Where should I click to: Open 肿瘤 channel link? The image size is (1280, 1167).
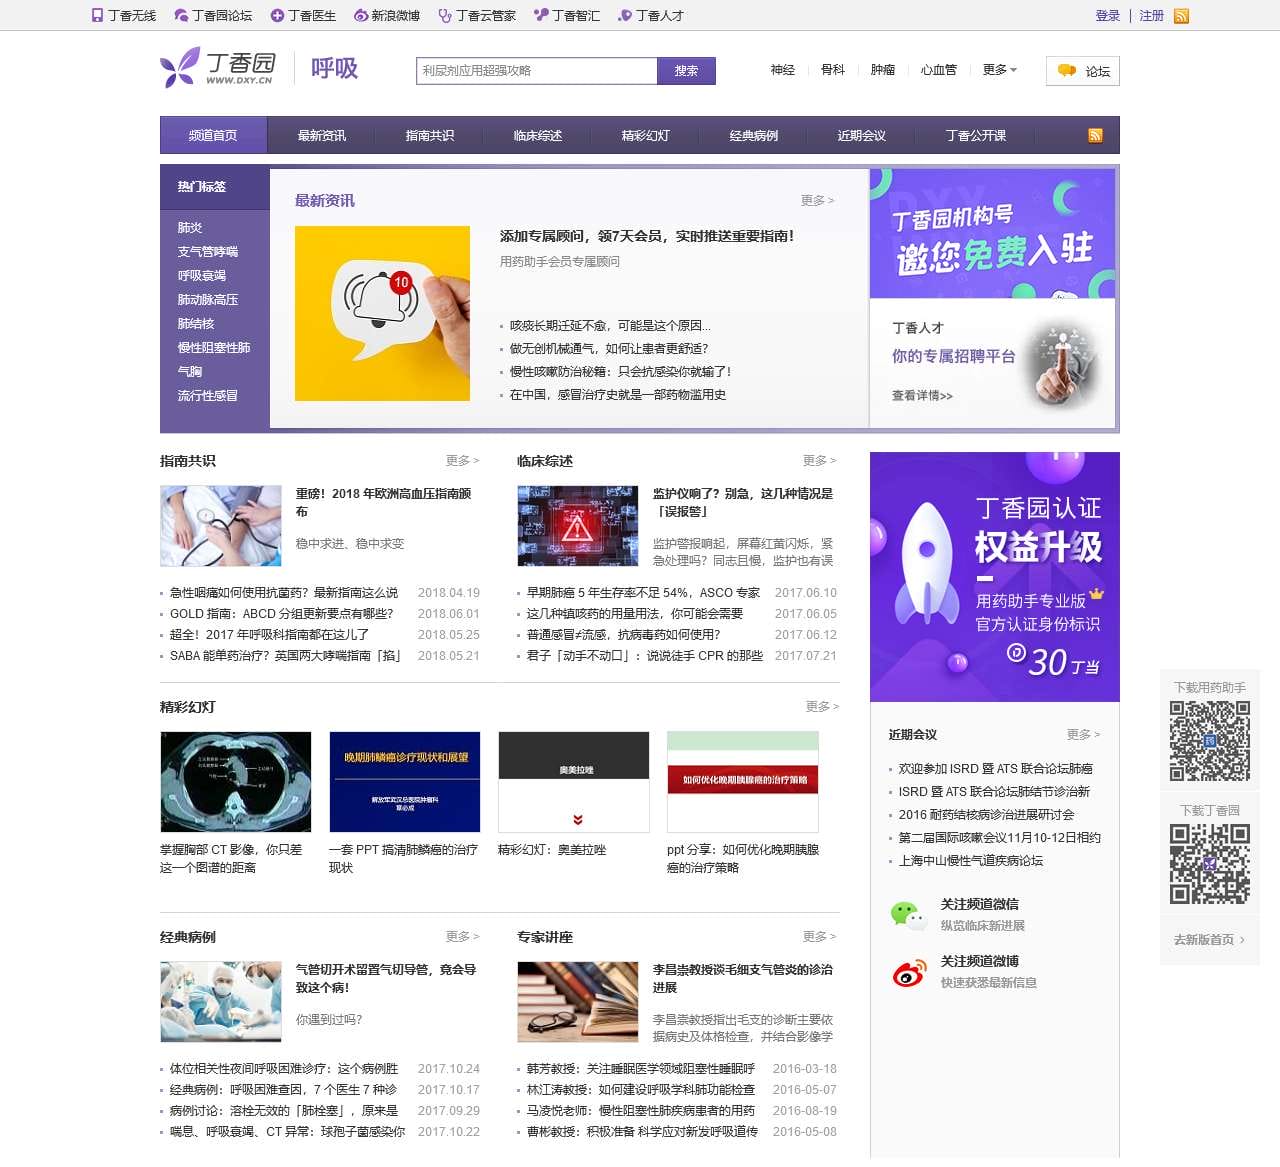pos(883,69)
